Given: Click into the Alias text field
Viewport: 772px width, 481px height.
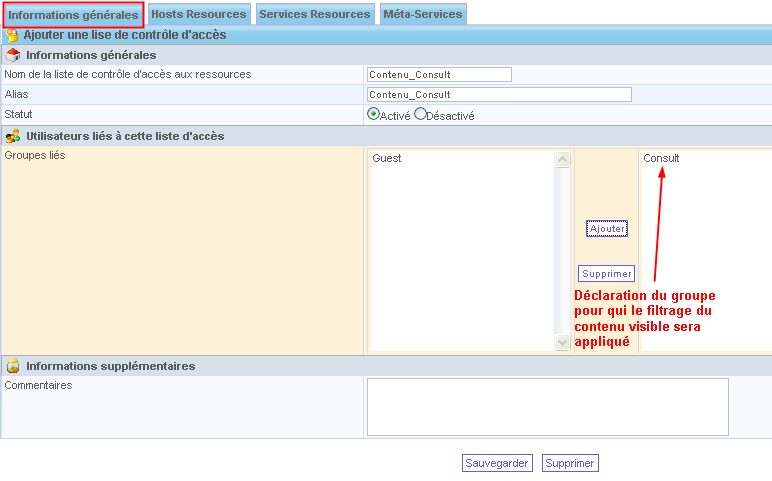Looking at the screenshot, I should [499, 94].
